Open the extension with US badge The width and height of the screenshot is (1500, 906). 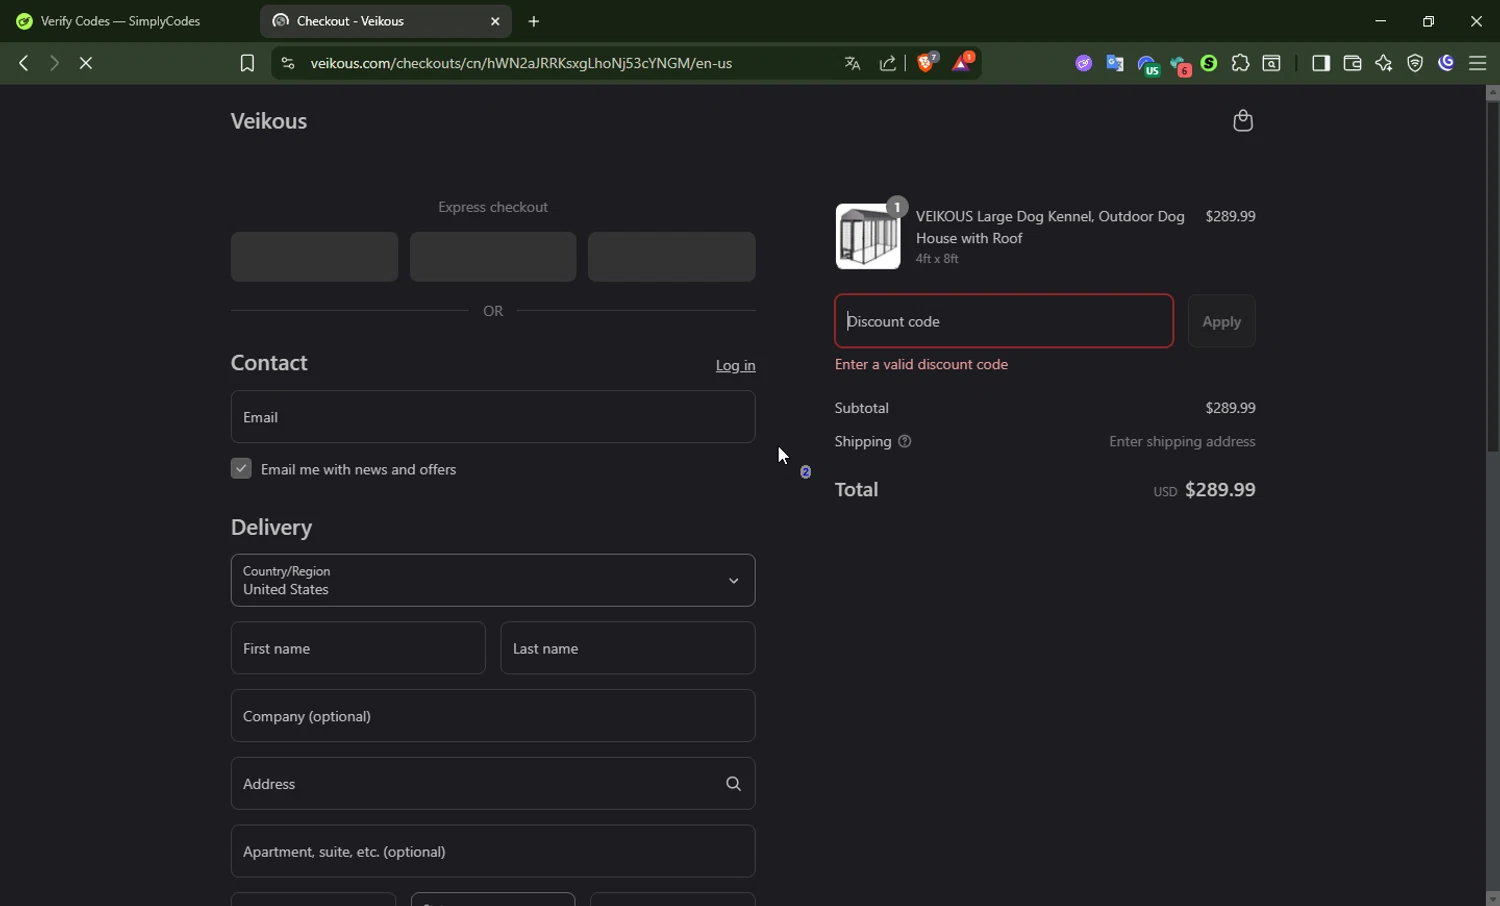click(x=1148, y=65)
